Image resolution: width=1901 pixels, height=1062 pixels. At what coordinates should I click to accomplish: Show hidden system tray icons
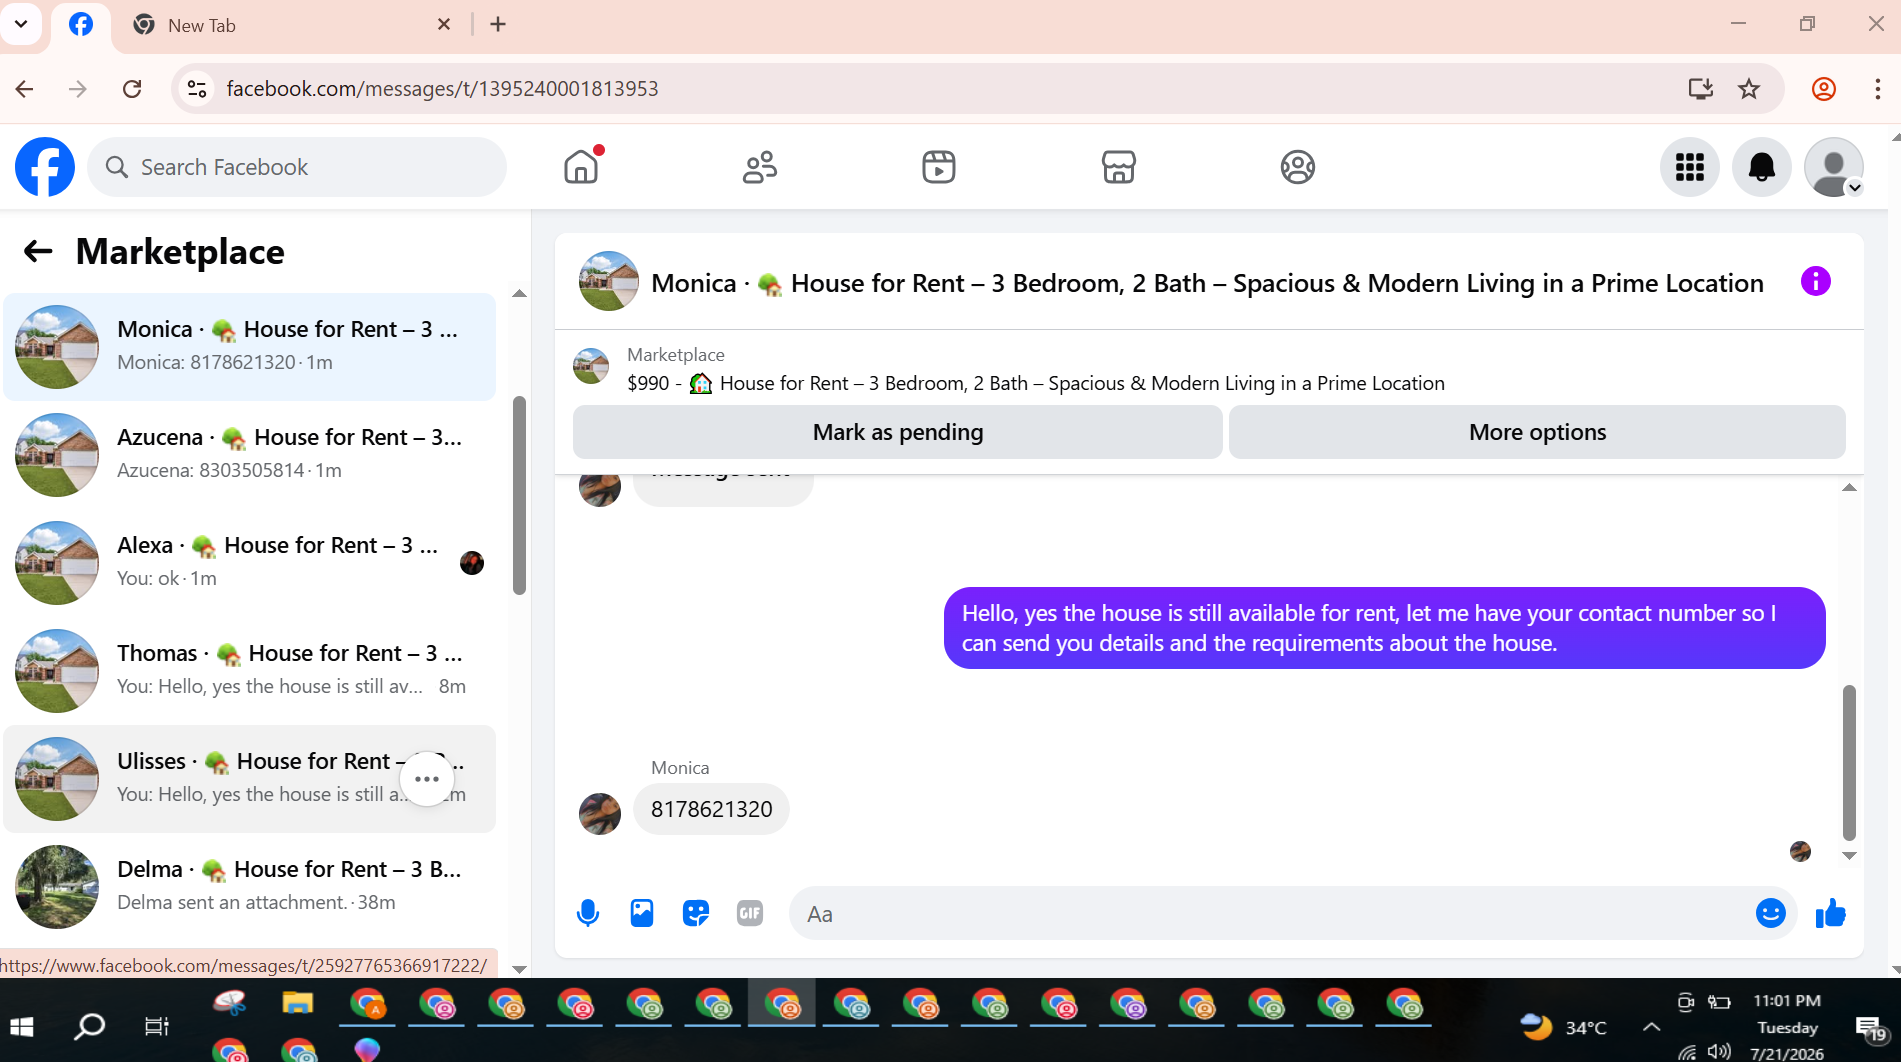click(1652, 1026)
